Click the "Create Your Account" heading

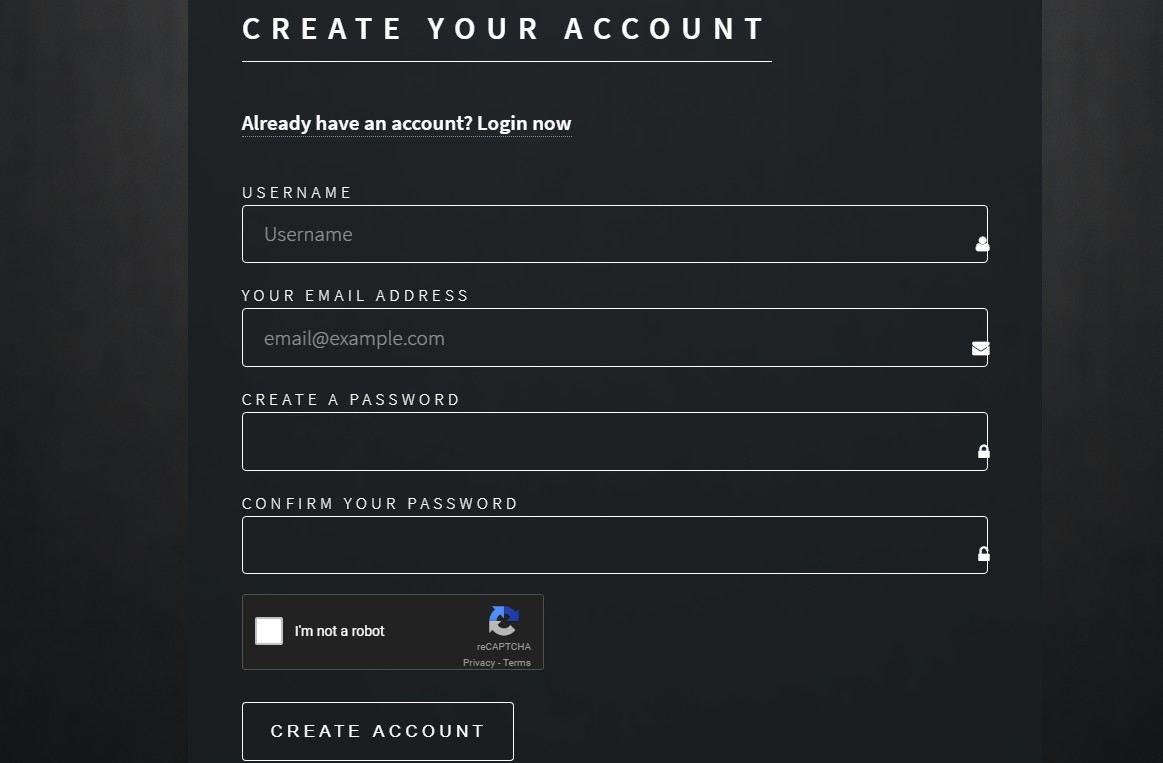[x=504, y=29]
